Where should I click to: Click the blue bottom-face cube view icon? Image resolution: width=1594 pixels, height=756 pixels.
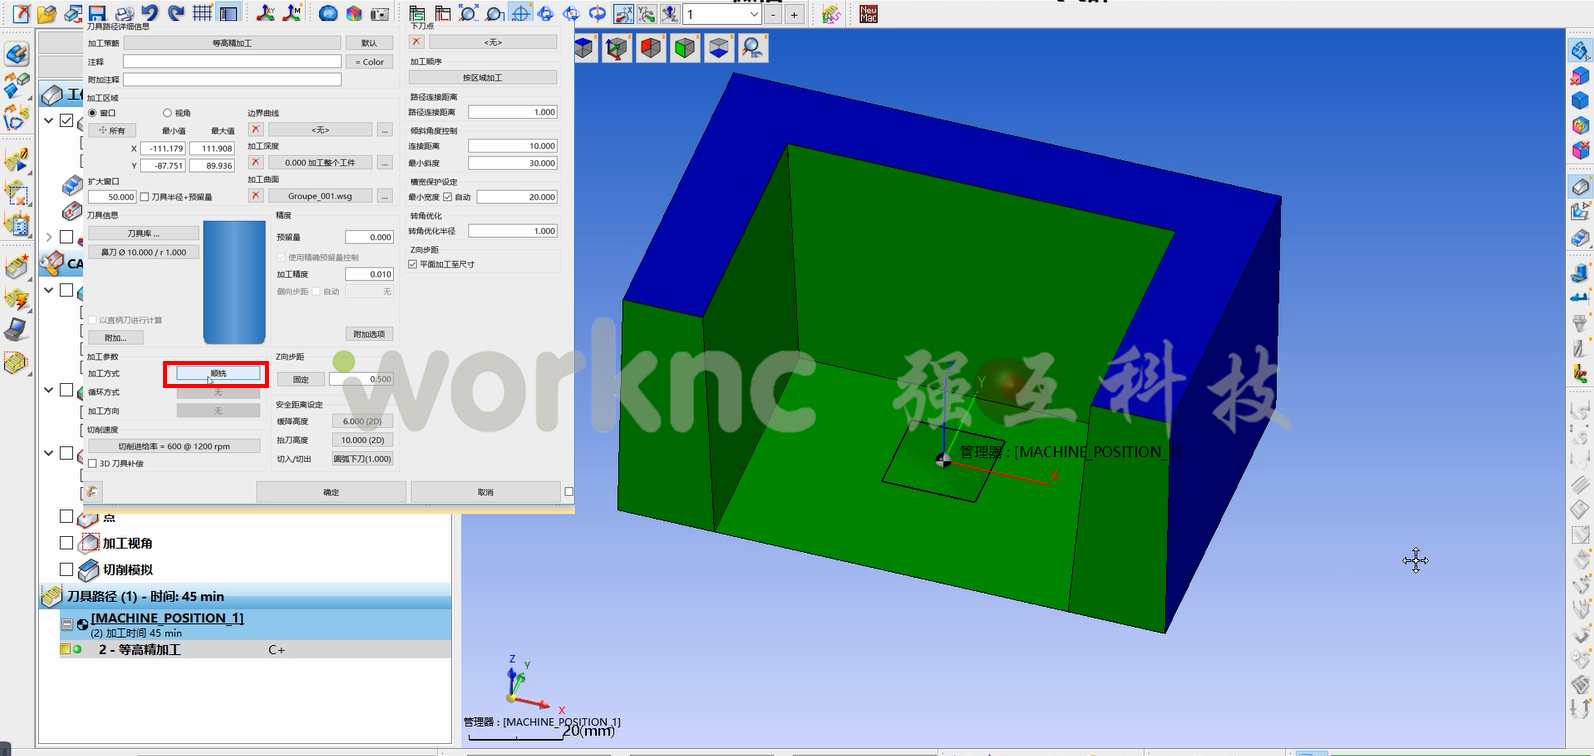point(719,47)
